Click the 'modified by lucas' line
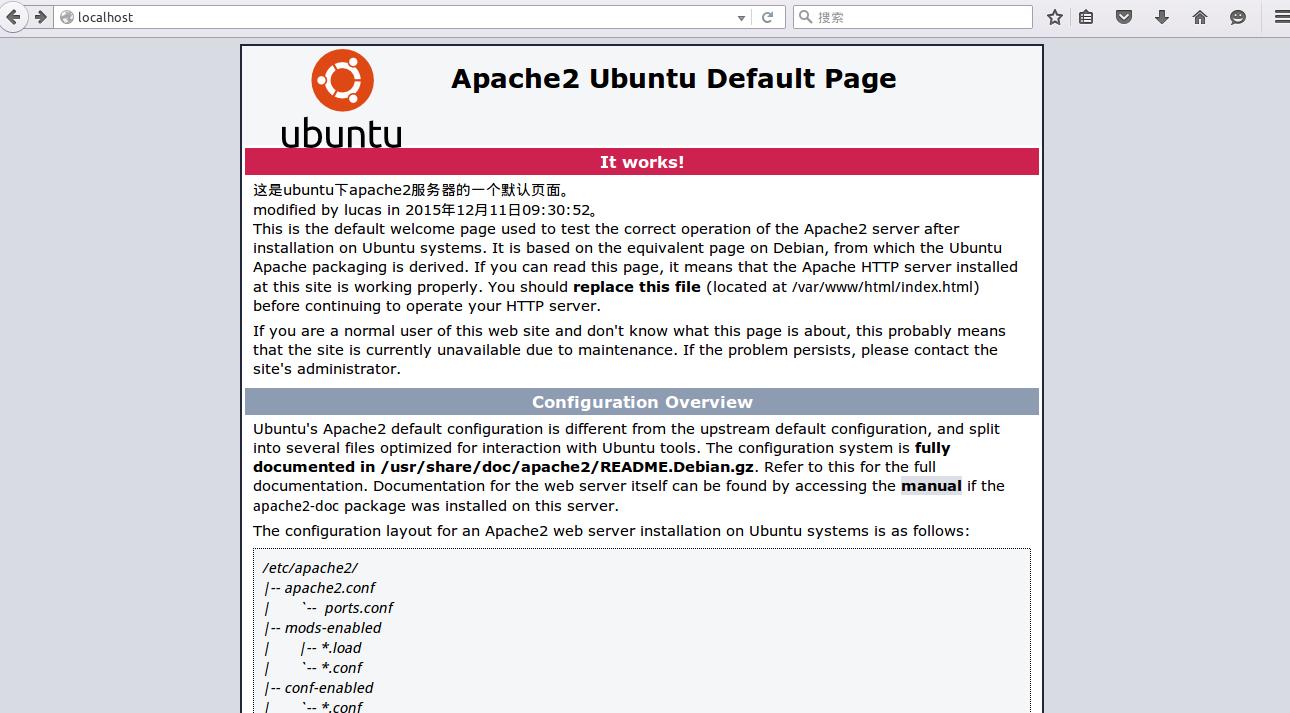 (425, 210)
